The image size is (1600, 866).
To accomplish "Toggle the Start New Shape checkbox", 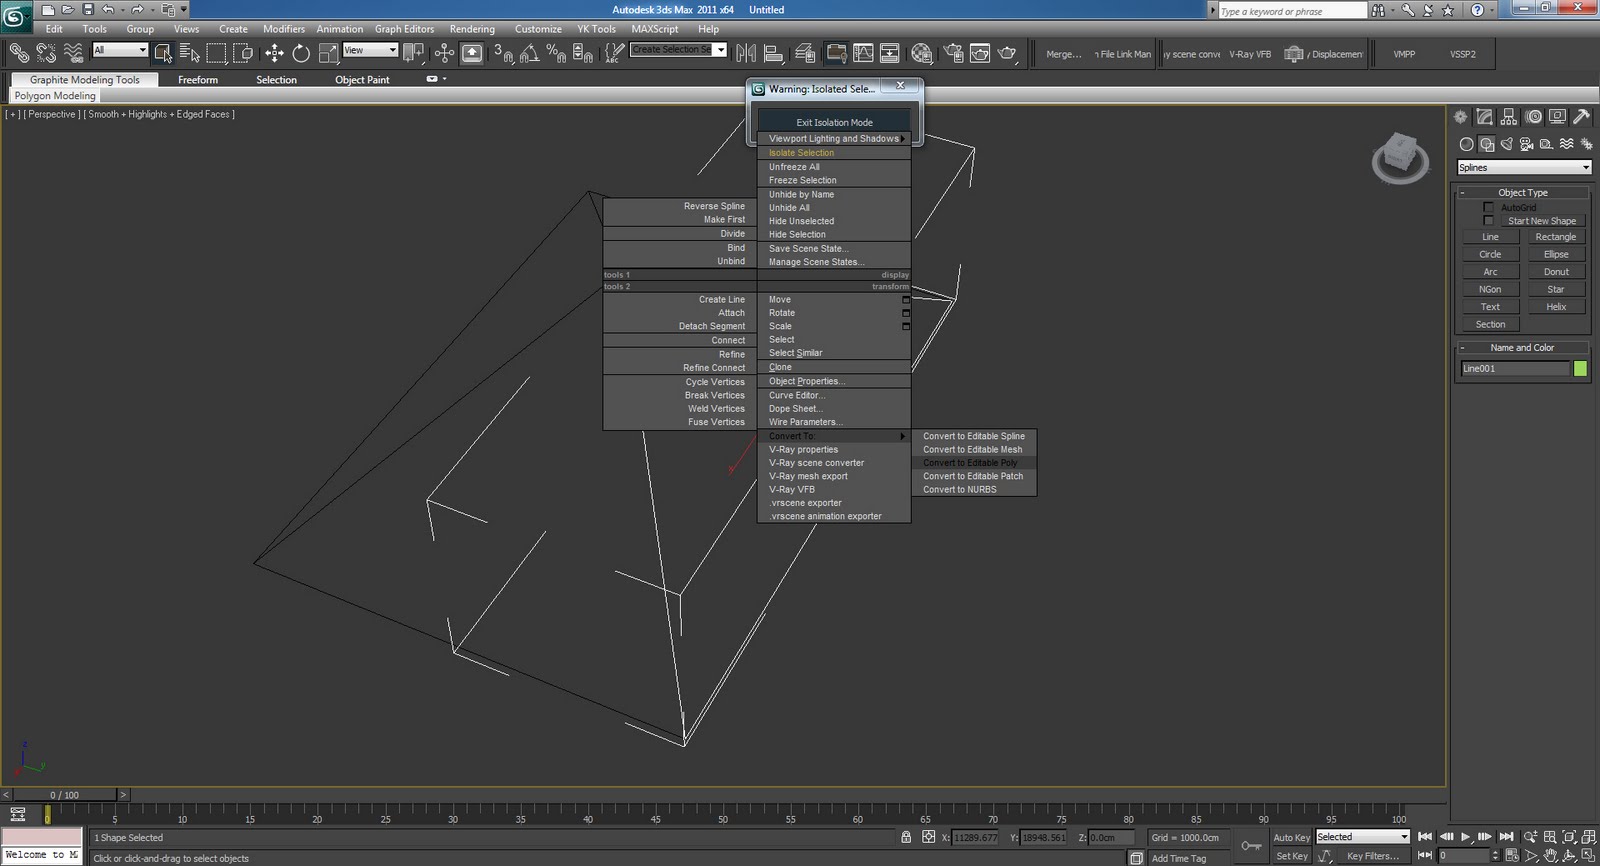I will coord(1488,221).
